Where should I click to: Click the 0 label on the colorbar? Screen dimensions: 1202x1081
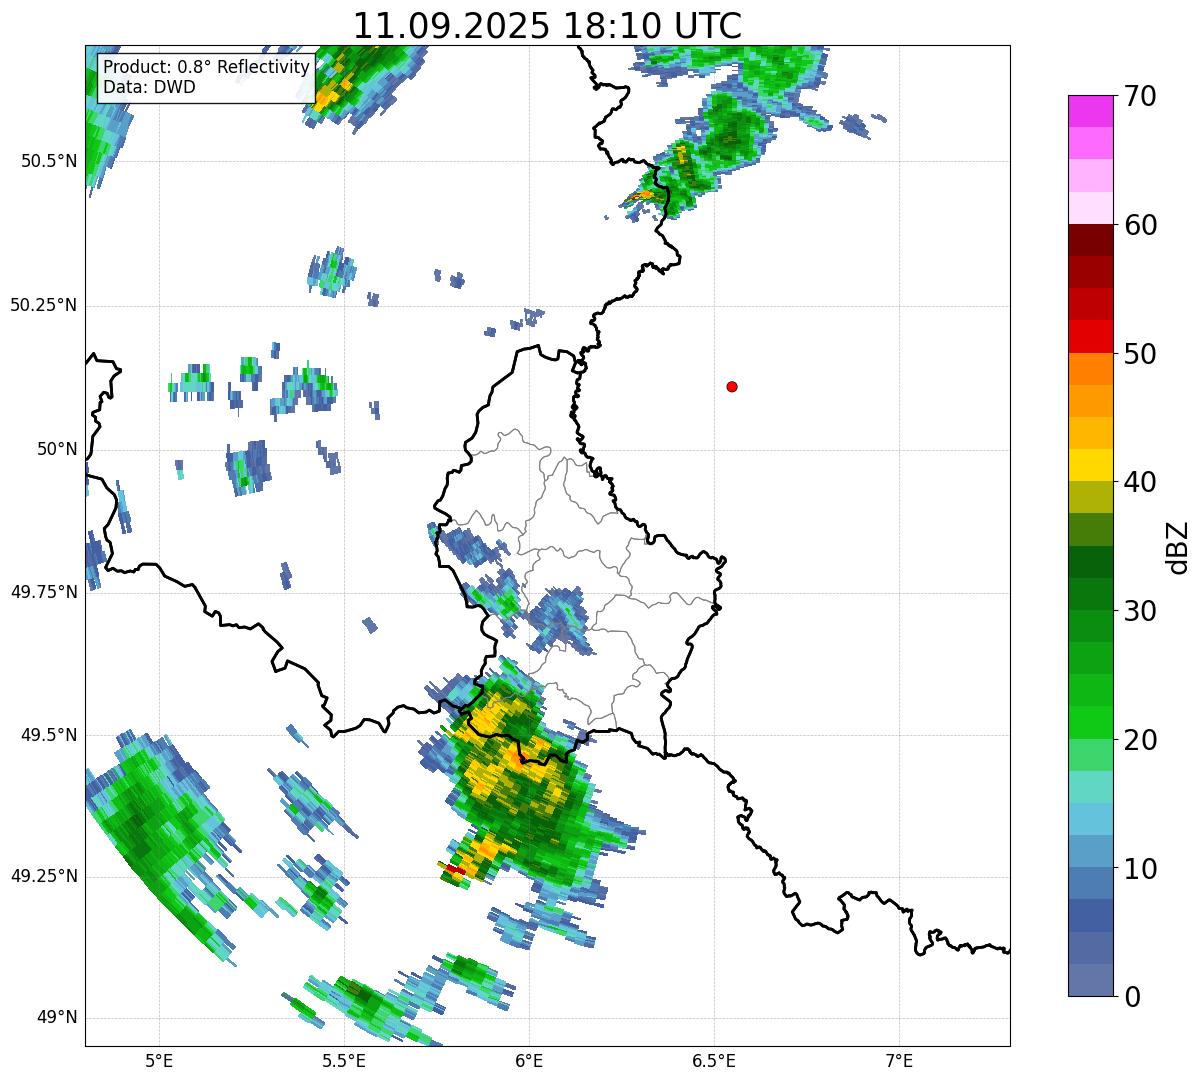(x=1132, y=997)
